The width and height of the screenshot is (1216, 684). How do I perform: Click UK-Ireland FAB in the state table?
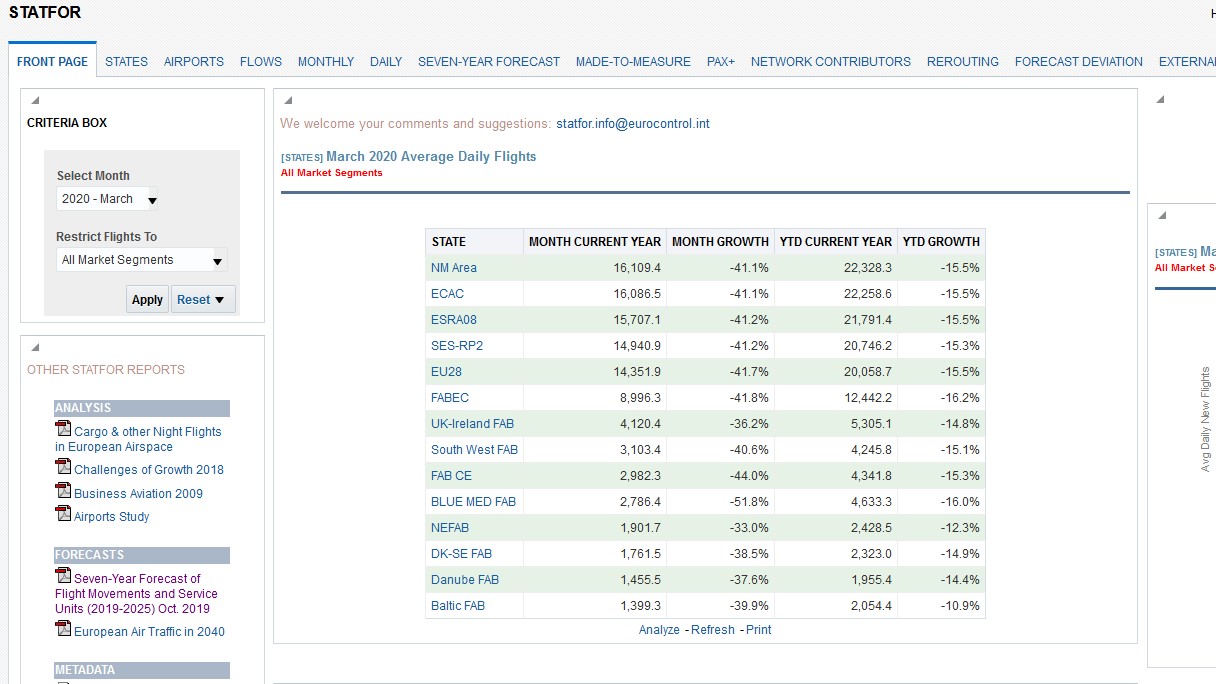[x=473, y=424]
